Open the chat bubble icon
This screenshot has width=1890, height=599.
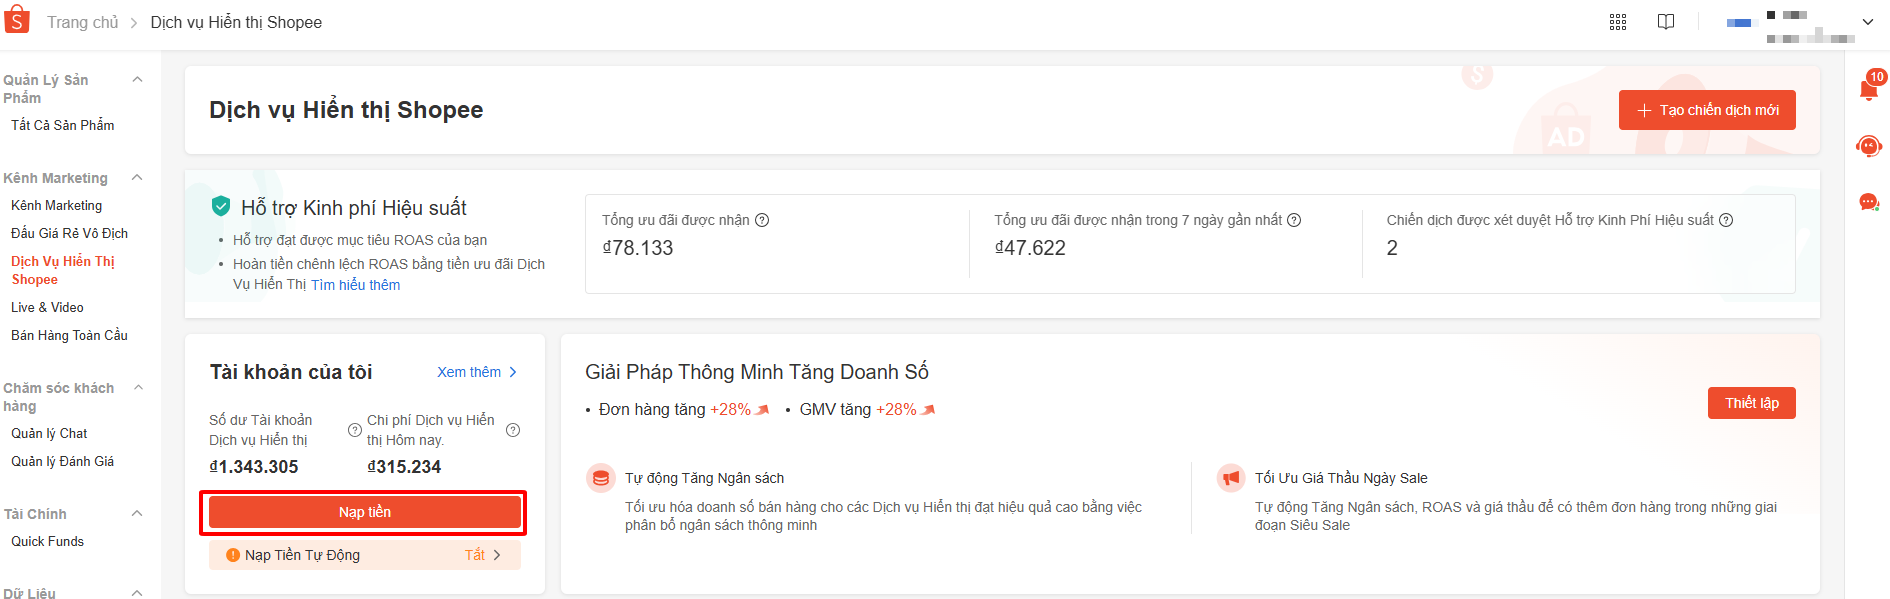click(1868, 202)
